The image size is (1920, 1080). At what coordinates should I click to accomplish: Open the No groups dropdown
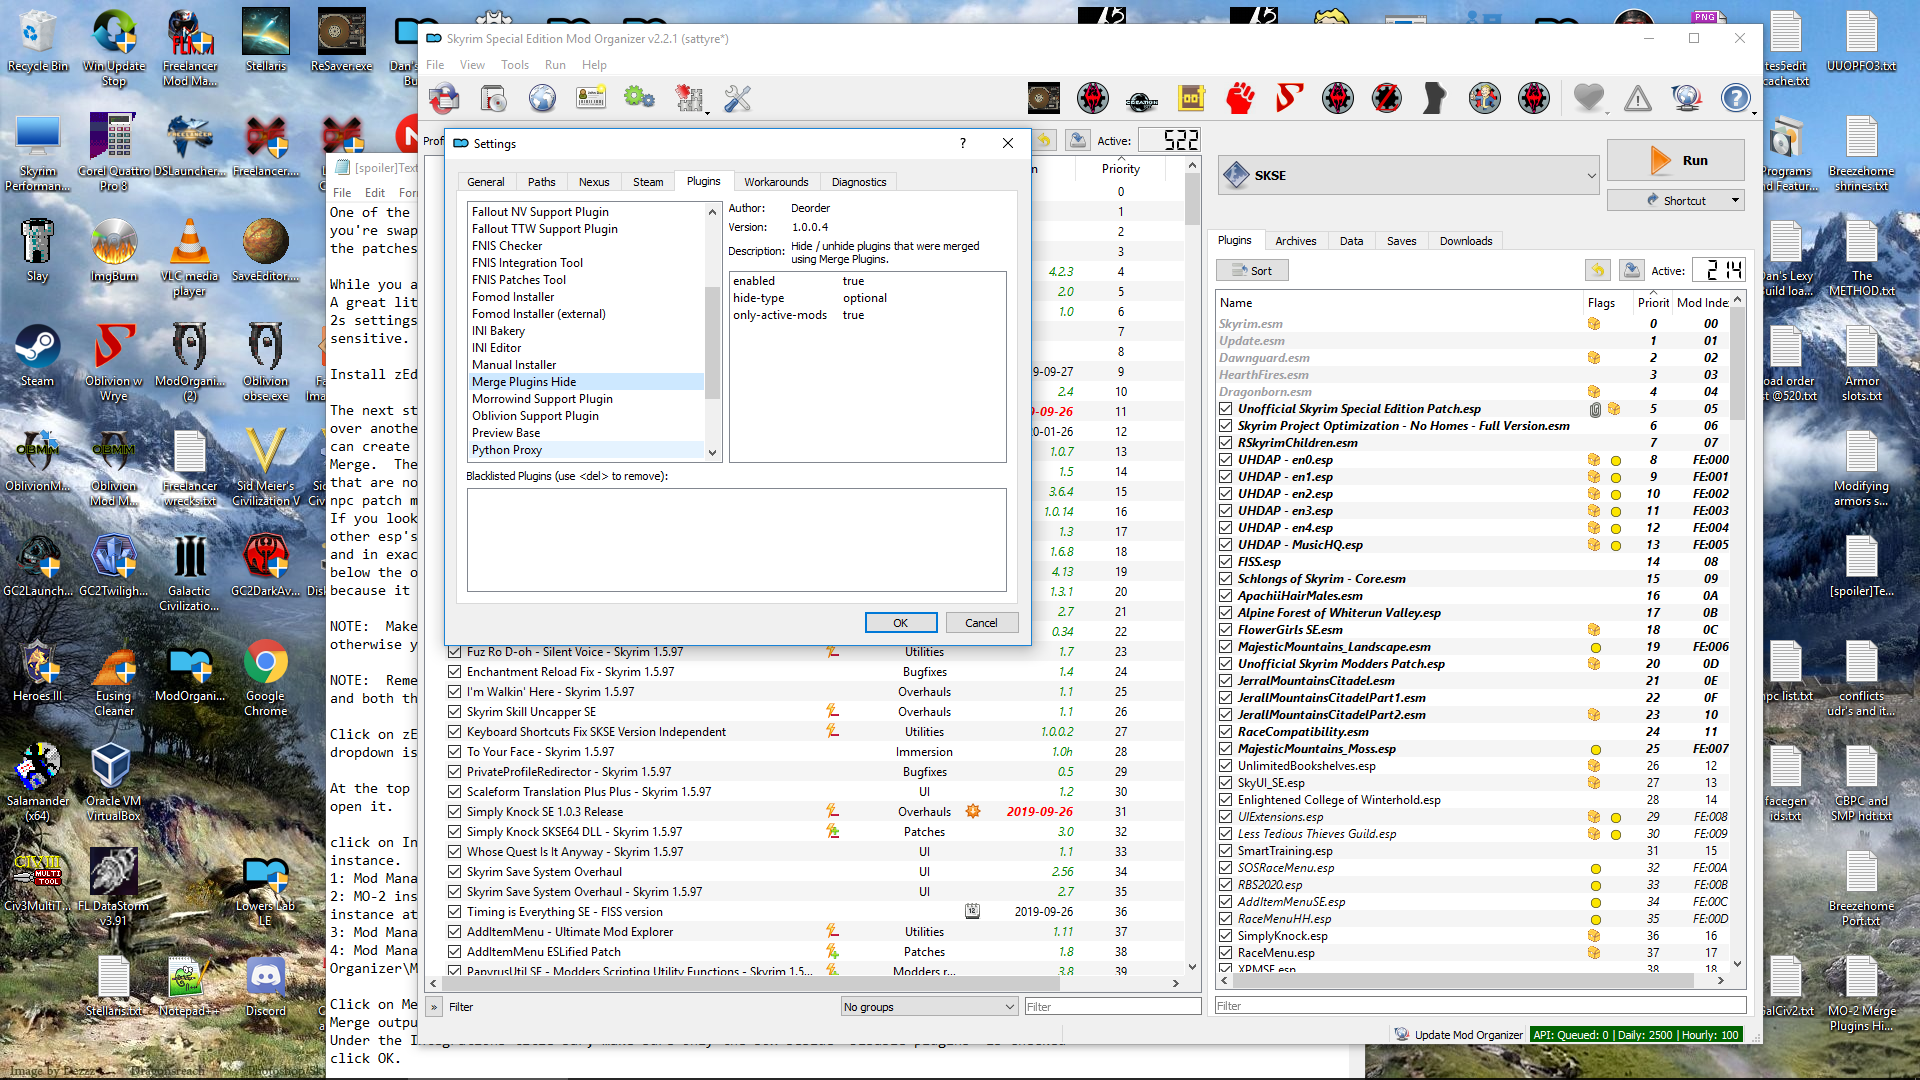coord(929,1007)
